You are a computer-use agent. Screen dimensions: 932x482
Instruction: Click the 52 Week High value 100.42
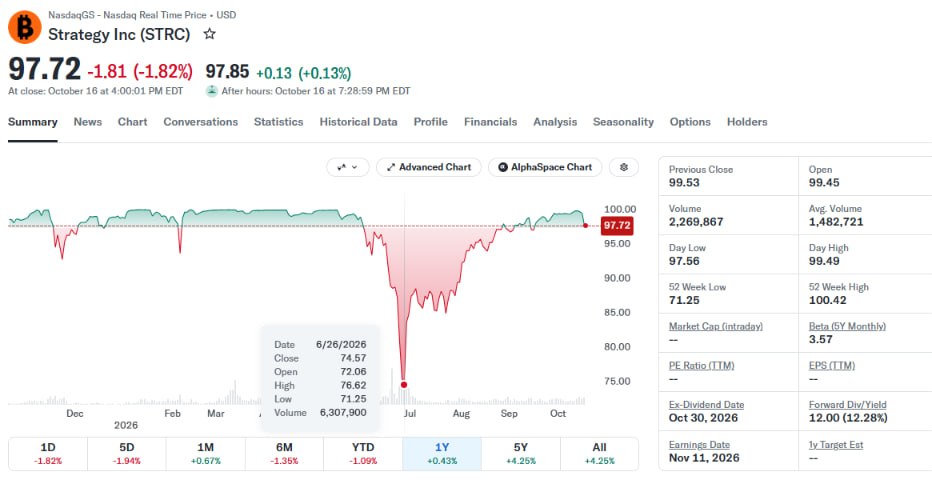pyautogui.click(x=827, y=300)
